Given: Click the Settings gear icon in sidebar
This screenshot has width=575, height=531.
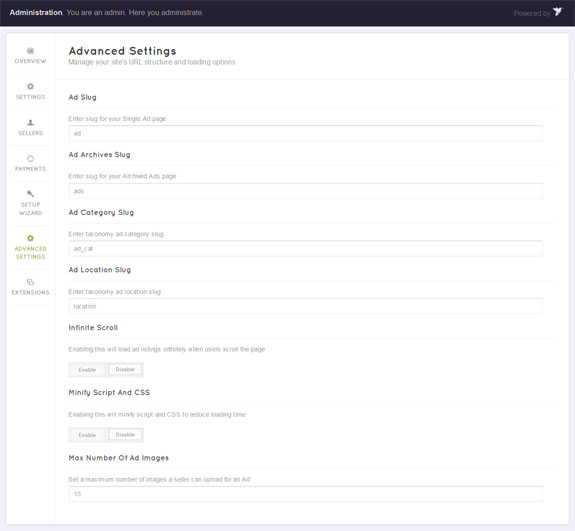Looking at the screenshot, I should click(x=30, y=86).
